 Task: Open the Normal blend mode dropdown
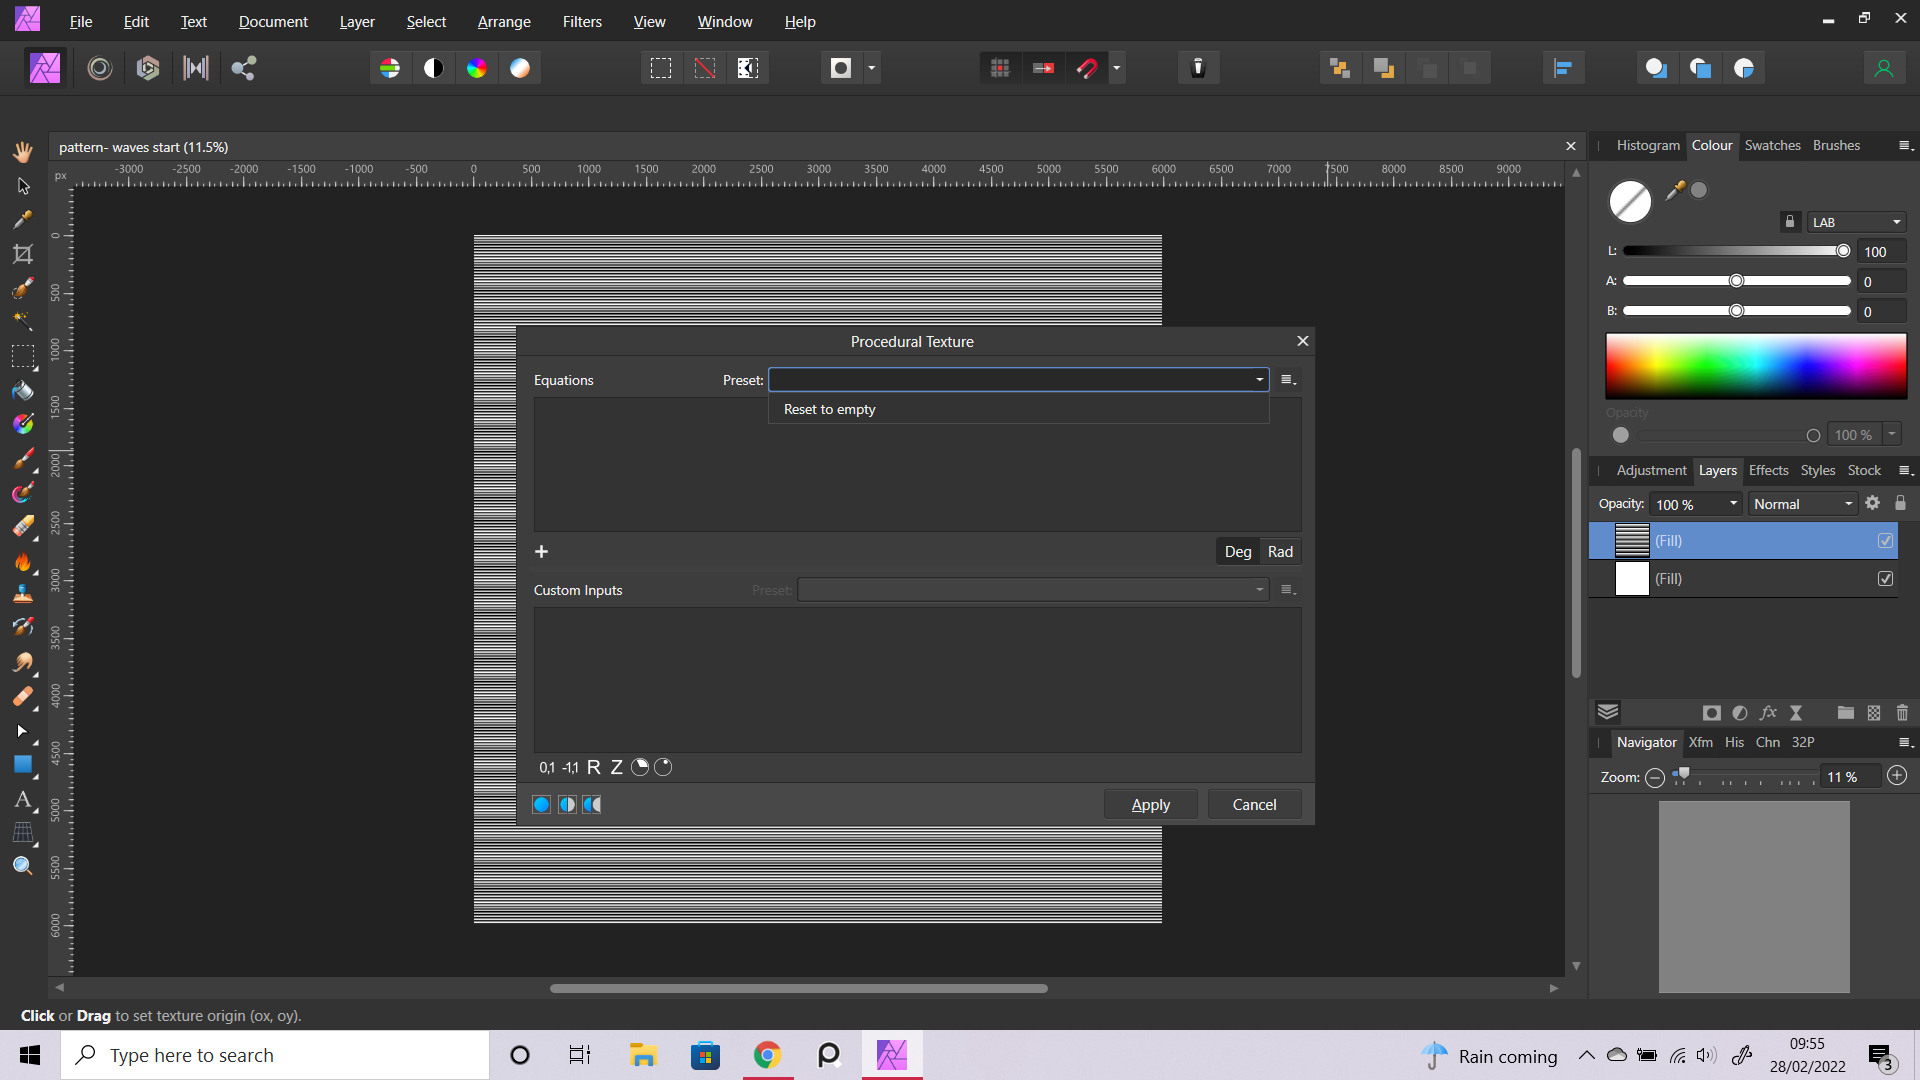1803,505
